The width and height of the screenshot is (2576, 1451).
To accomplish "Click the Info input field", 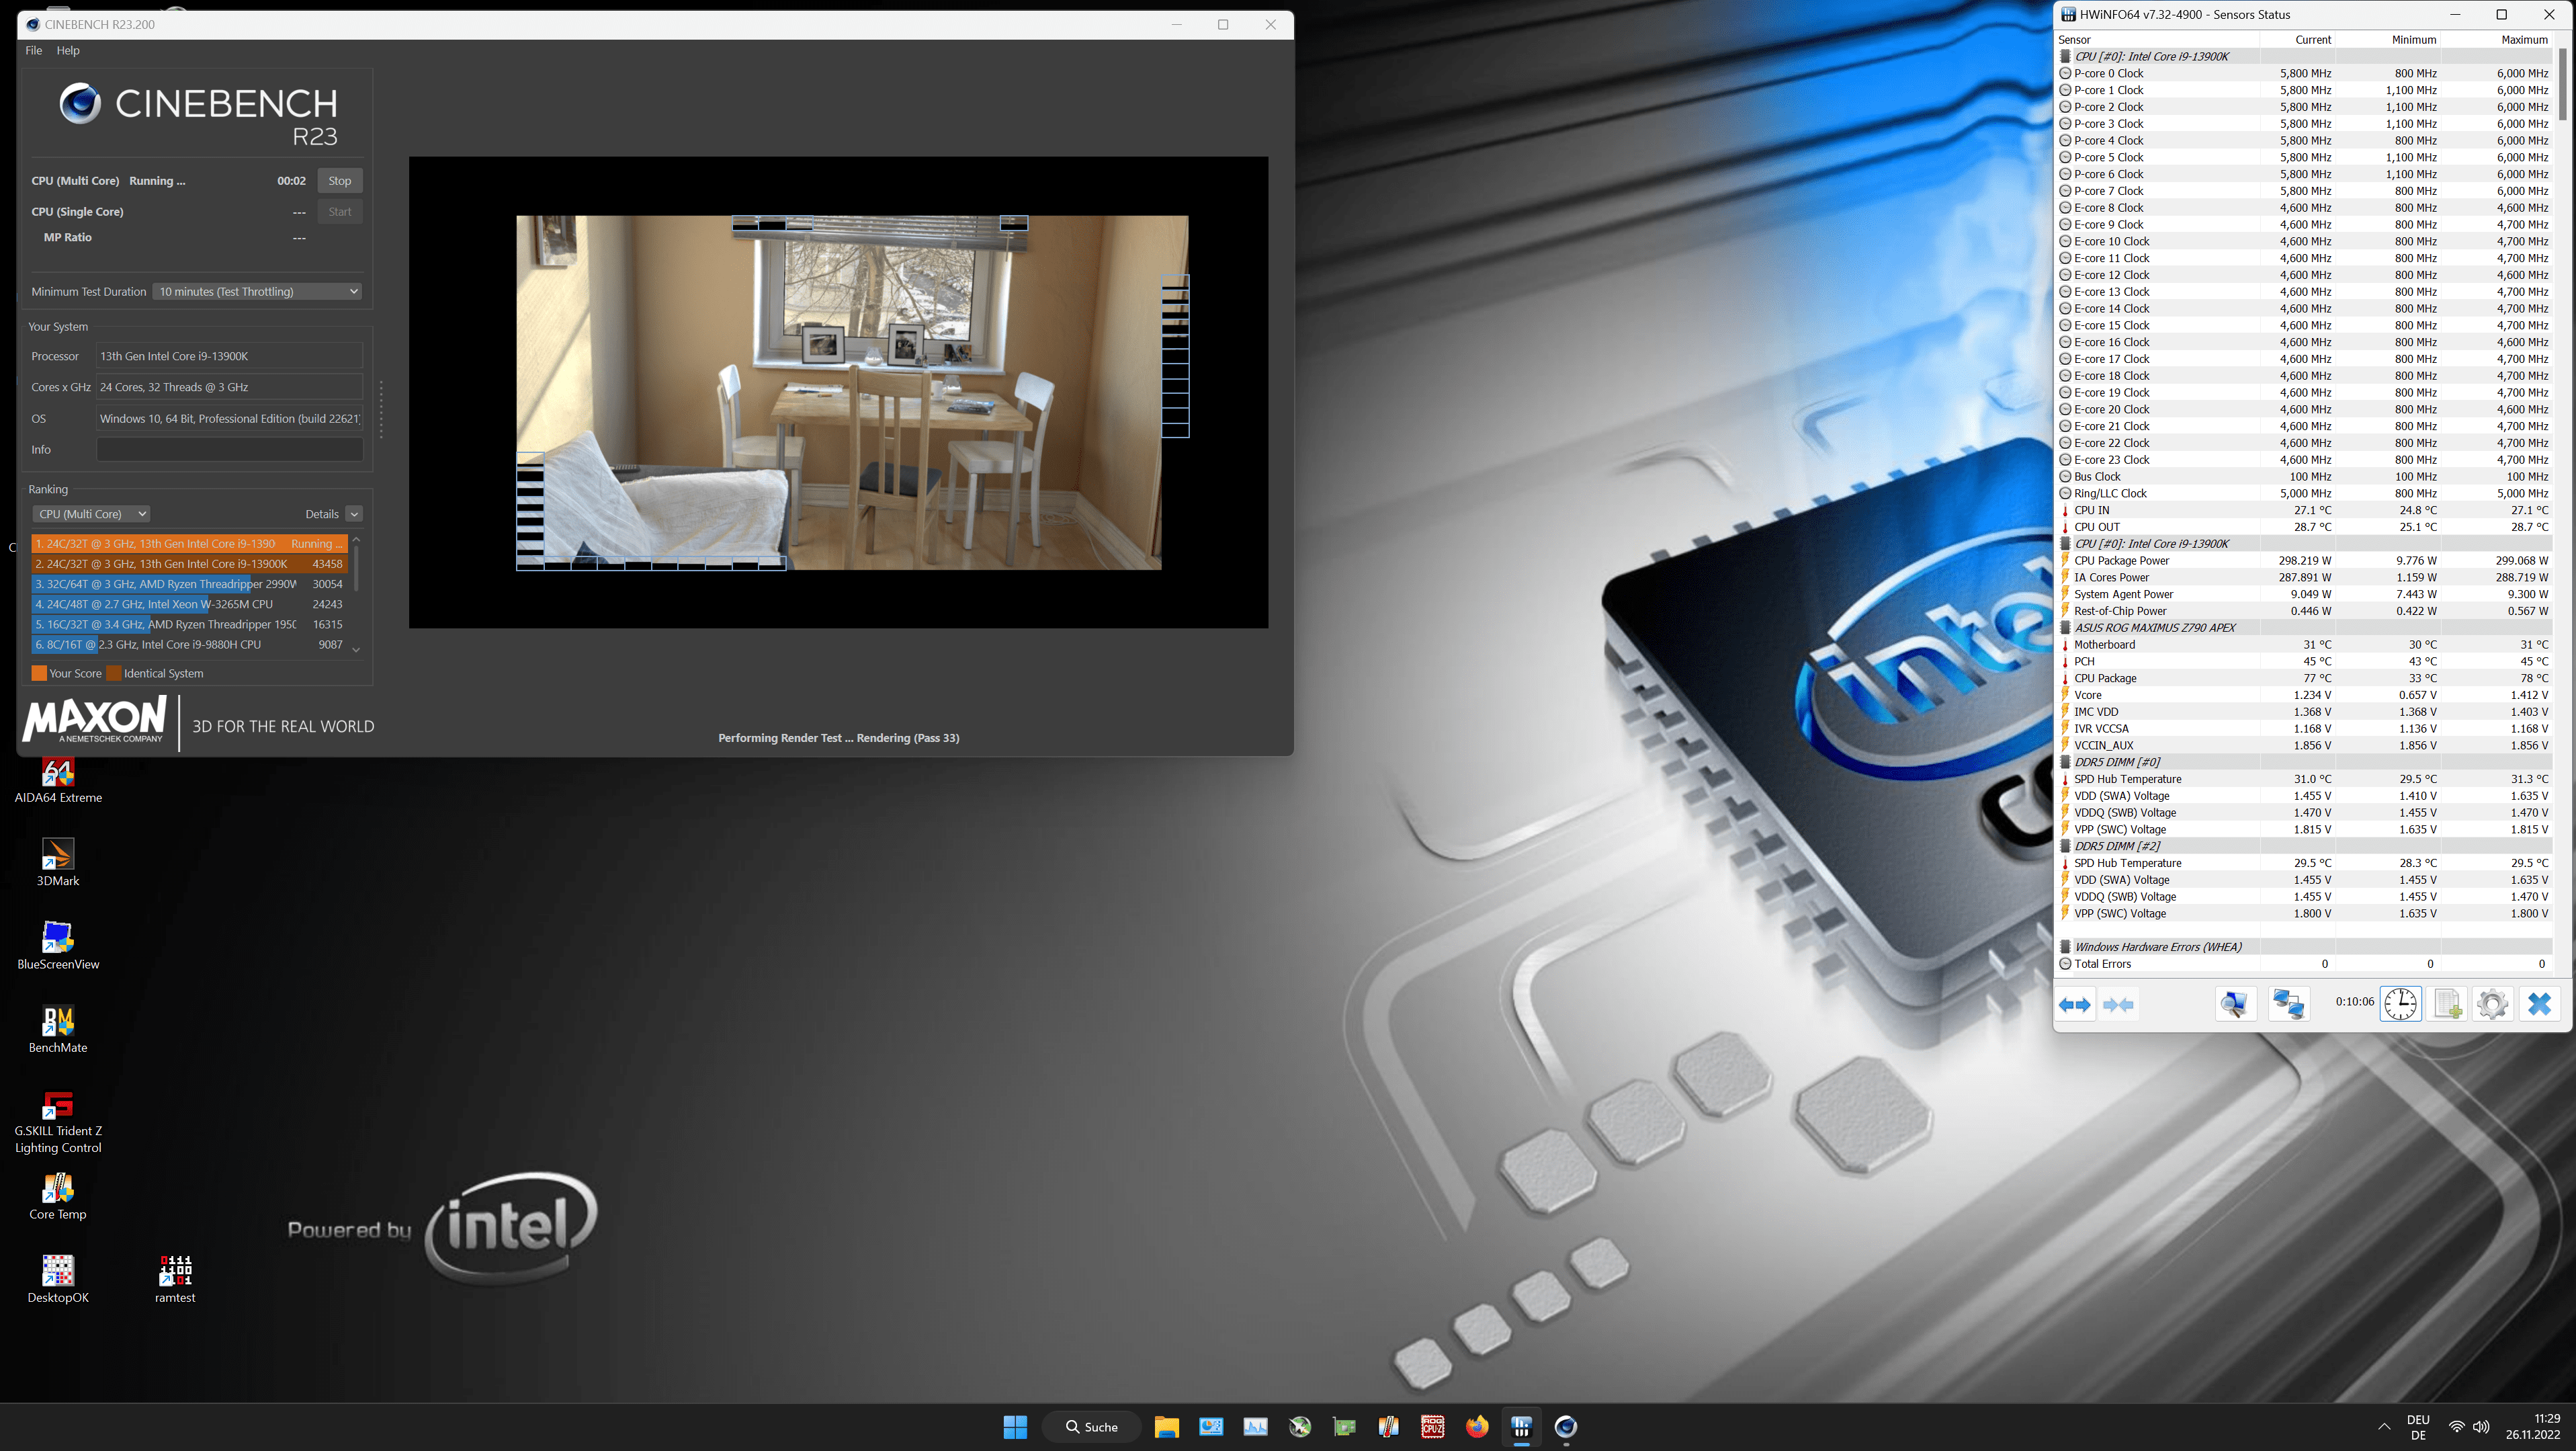I will pos(229,450).
